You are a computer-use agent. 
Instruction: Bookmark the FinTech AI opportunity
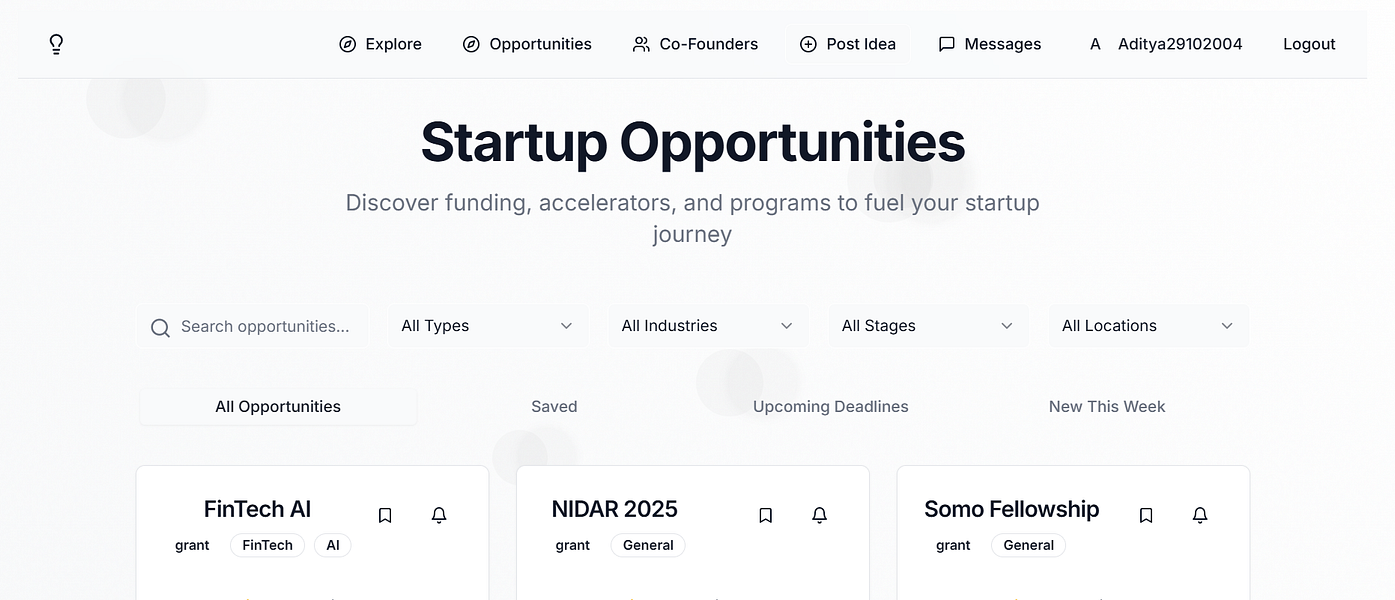[x=385, y=515]
